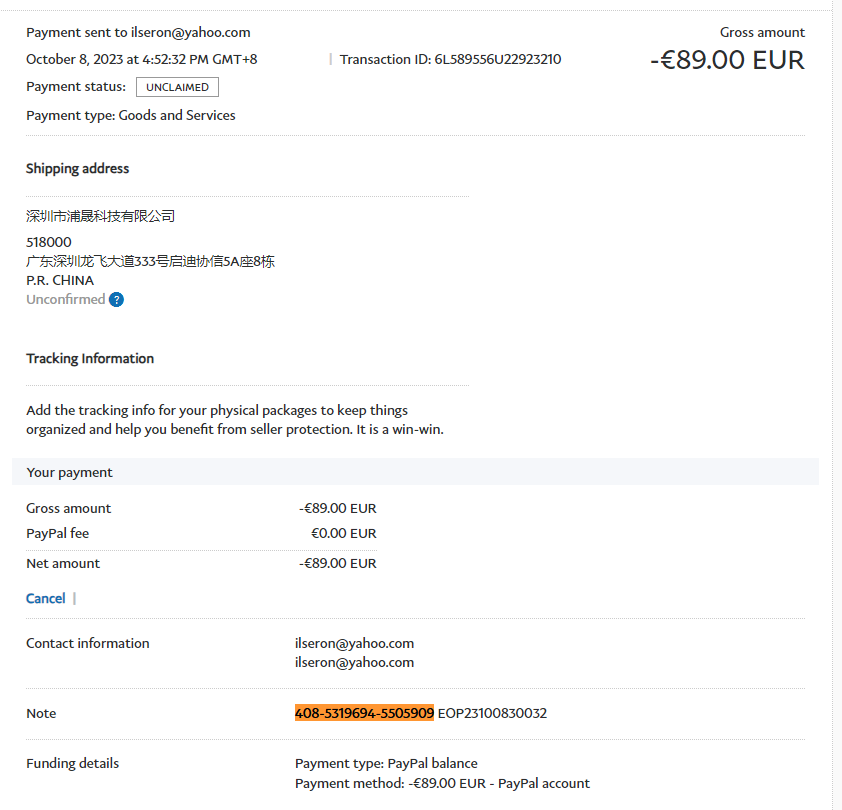Viewport: 842px width, 810px height.
Task: Click the October 8, 2023 payment timestamp
Action: [141, 59]
